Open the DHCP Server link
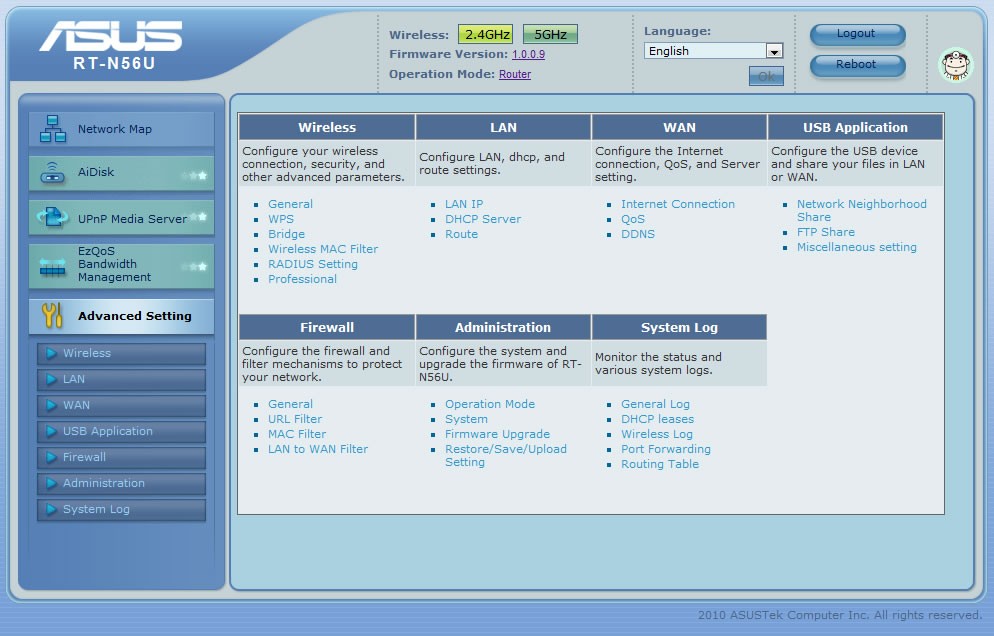This screenshot has width=994, height=636. 483,219
